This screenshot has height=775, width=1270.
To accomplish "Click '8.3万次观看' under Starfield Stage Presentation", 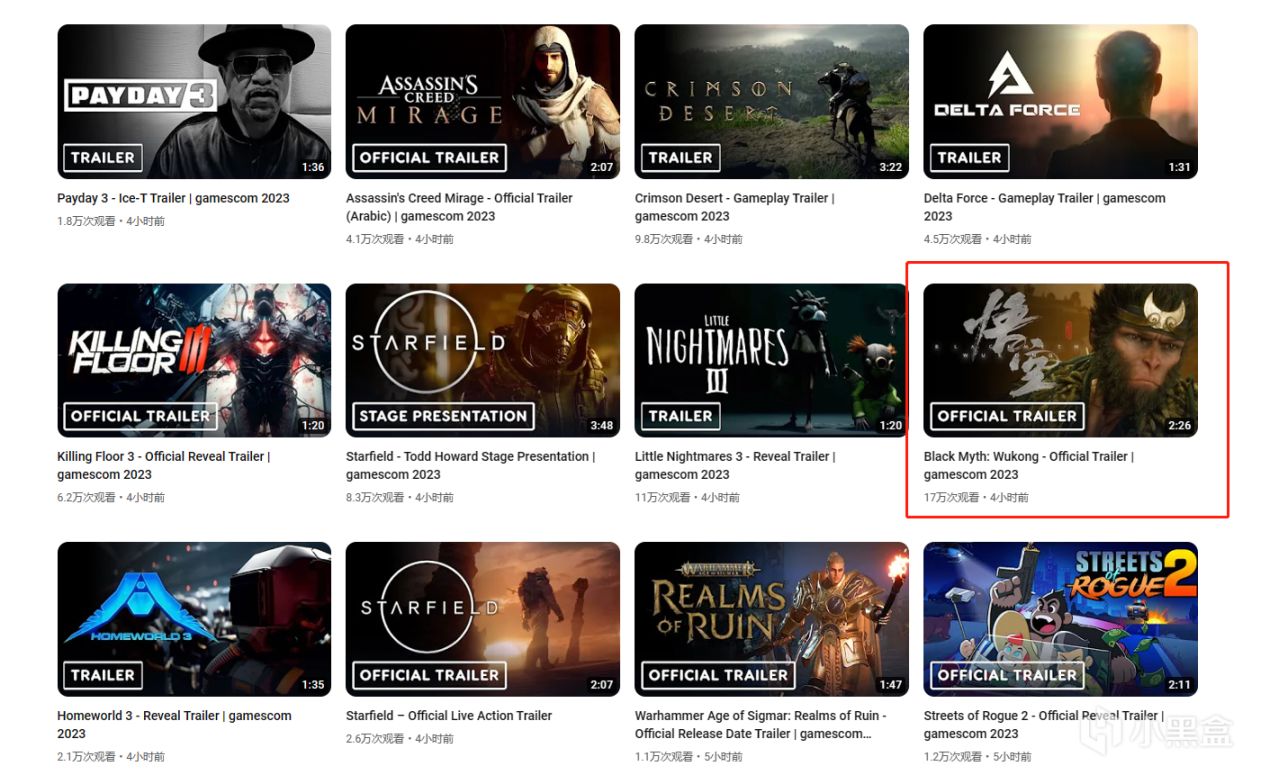I will coord(376,497).
